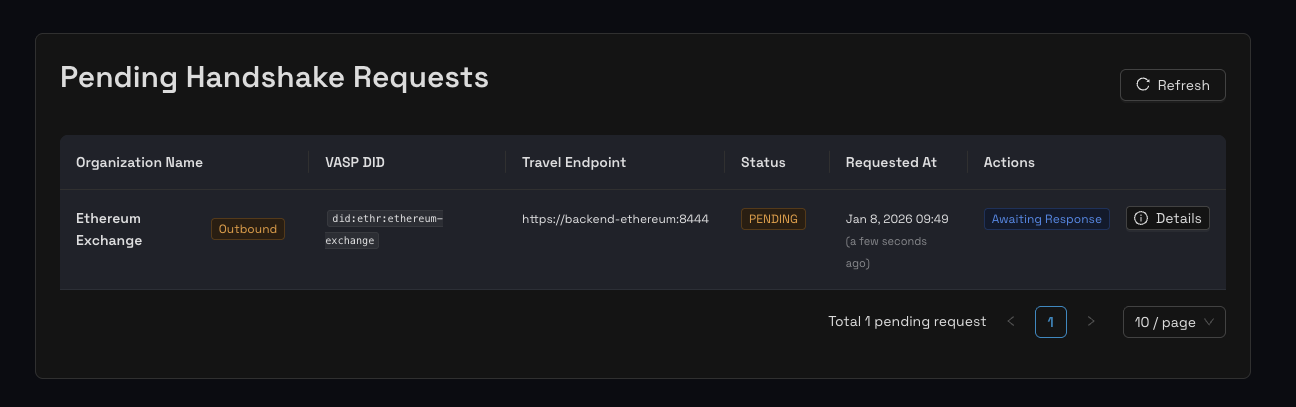Click the Organization Name column header
Image resolution: width=1296 pixels, height=407 pixels.
coord(139,162)
